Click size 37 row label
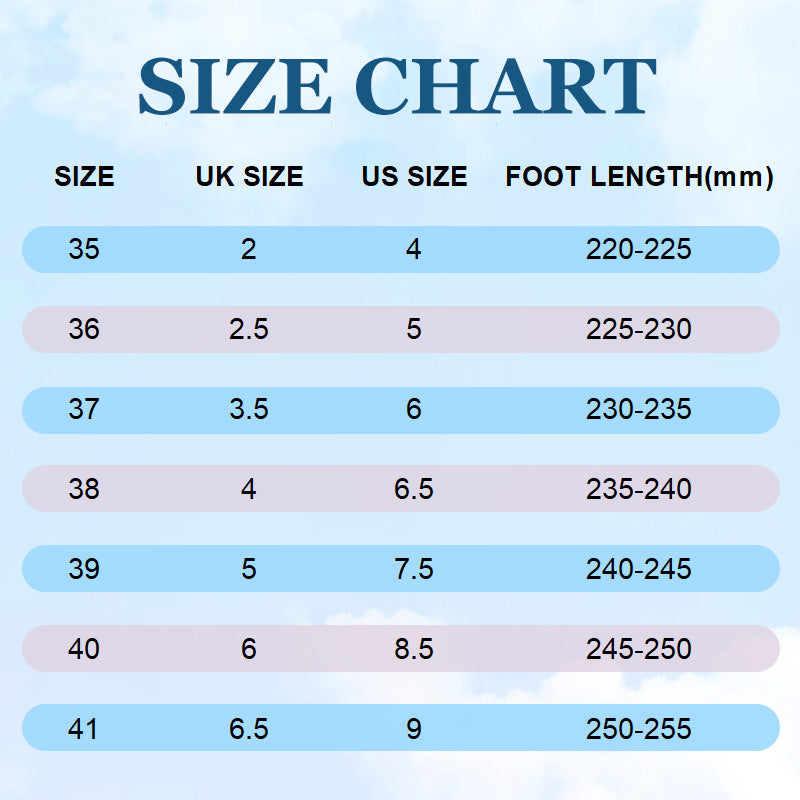 pos(84,410)
